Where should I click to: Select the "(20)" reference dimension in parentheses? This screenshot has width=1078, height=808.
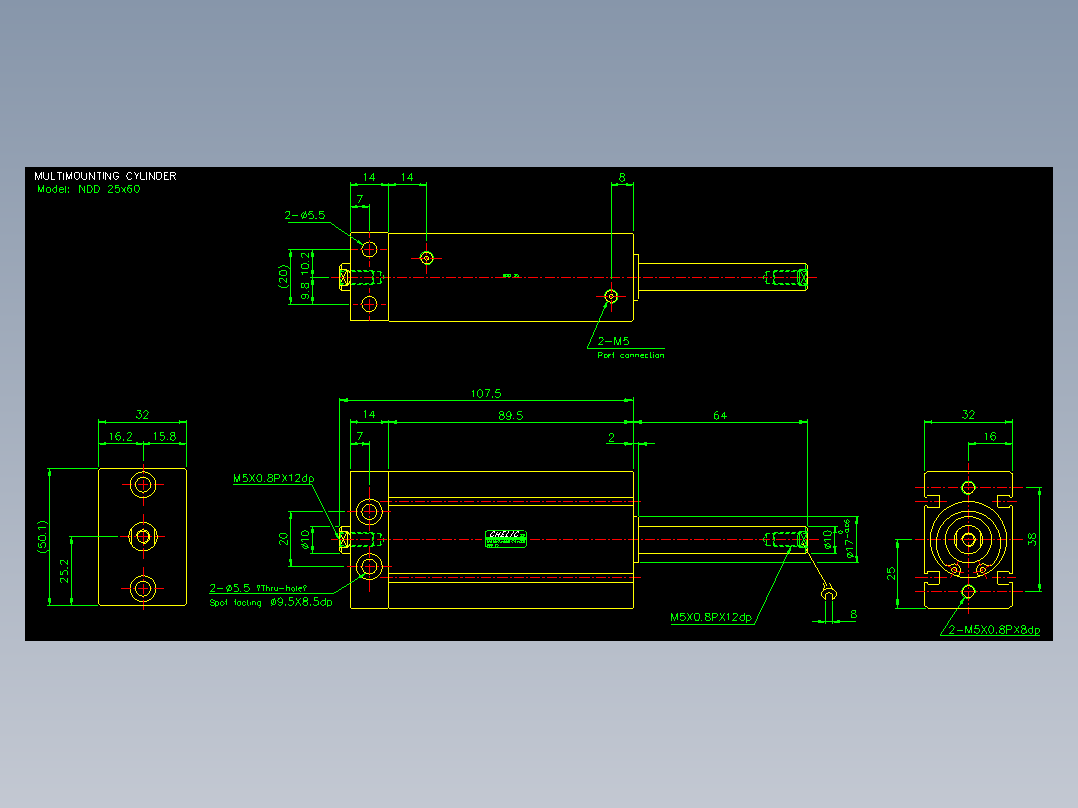(283, 276)
